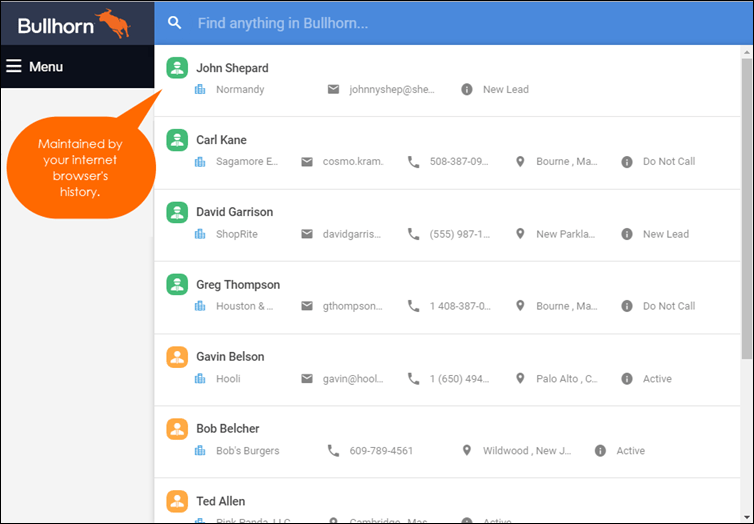This screenshot has width=754, height=524.
Task: Click the phone icon beside (555) 987-1...
Action: pyautogui.click(x=414, y=234)
